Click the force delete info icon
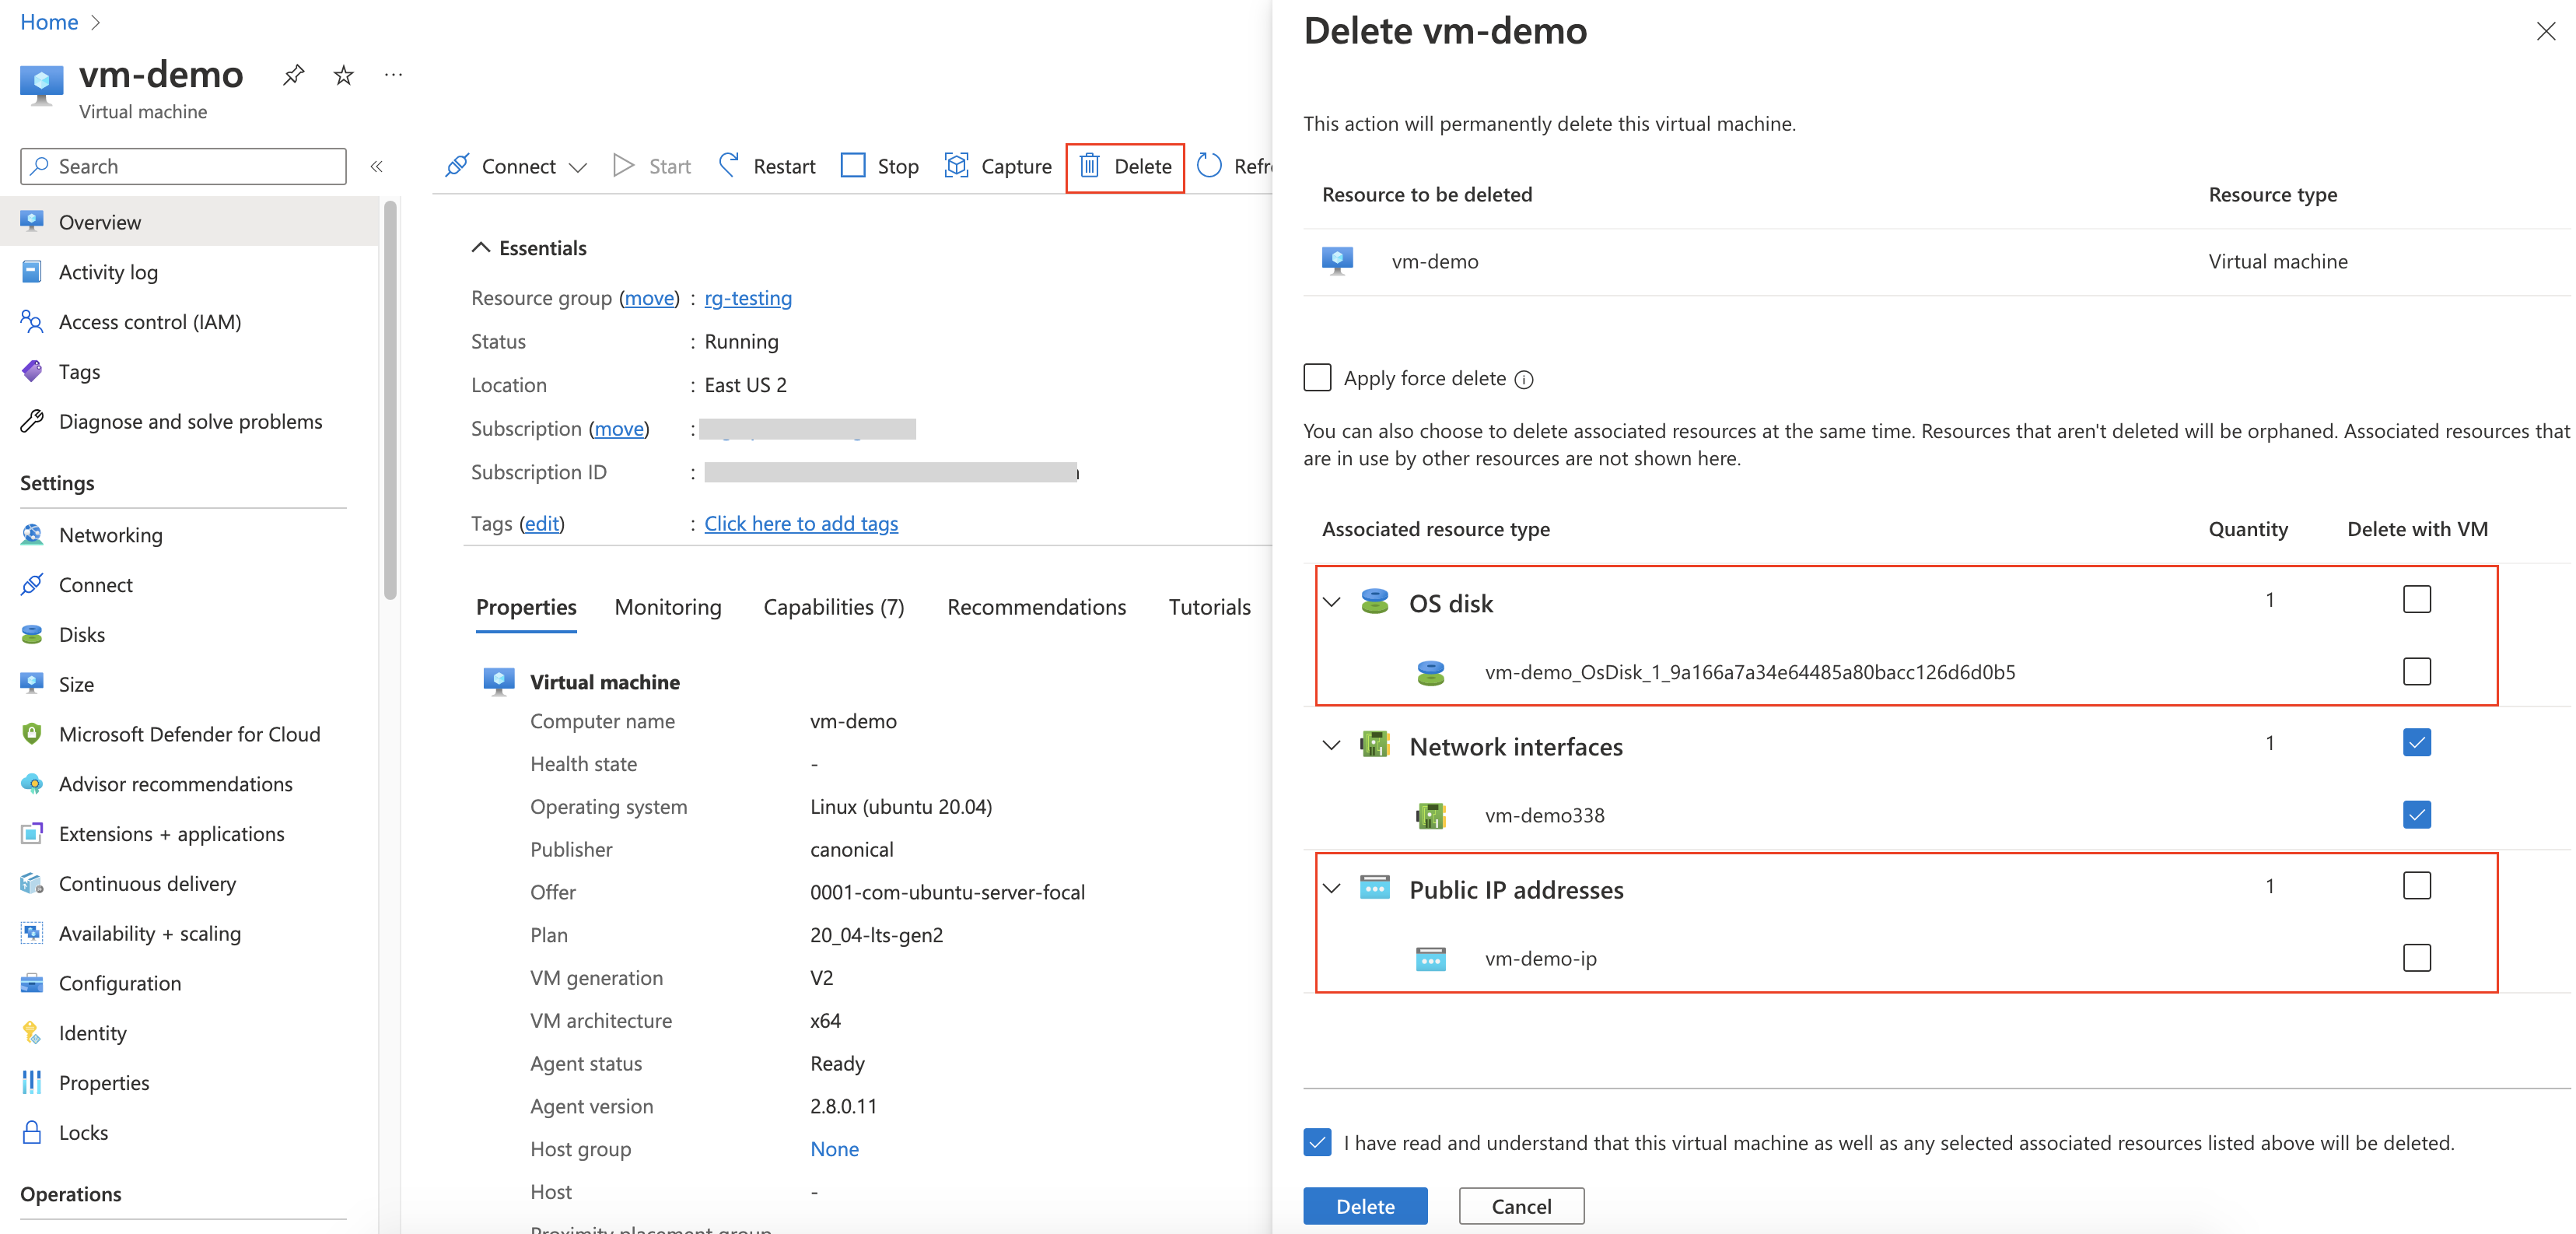This screenshot has width=2576, height=1234. pyautogui.click(x=1524, y=379)
